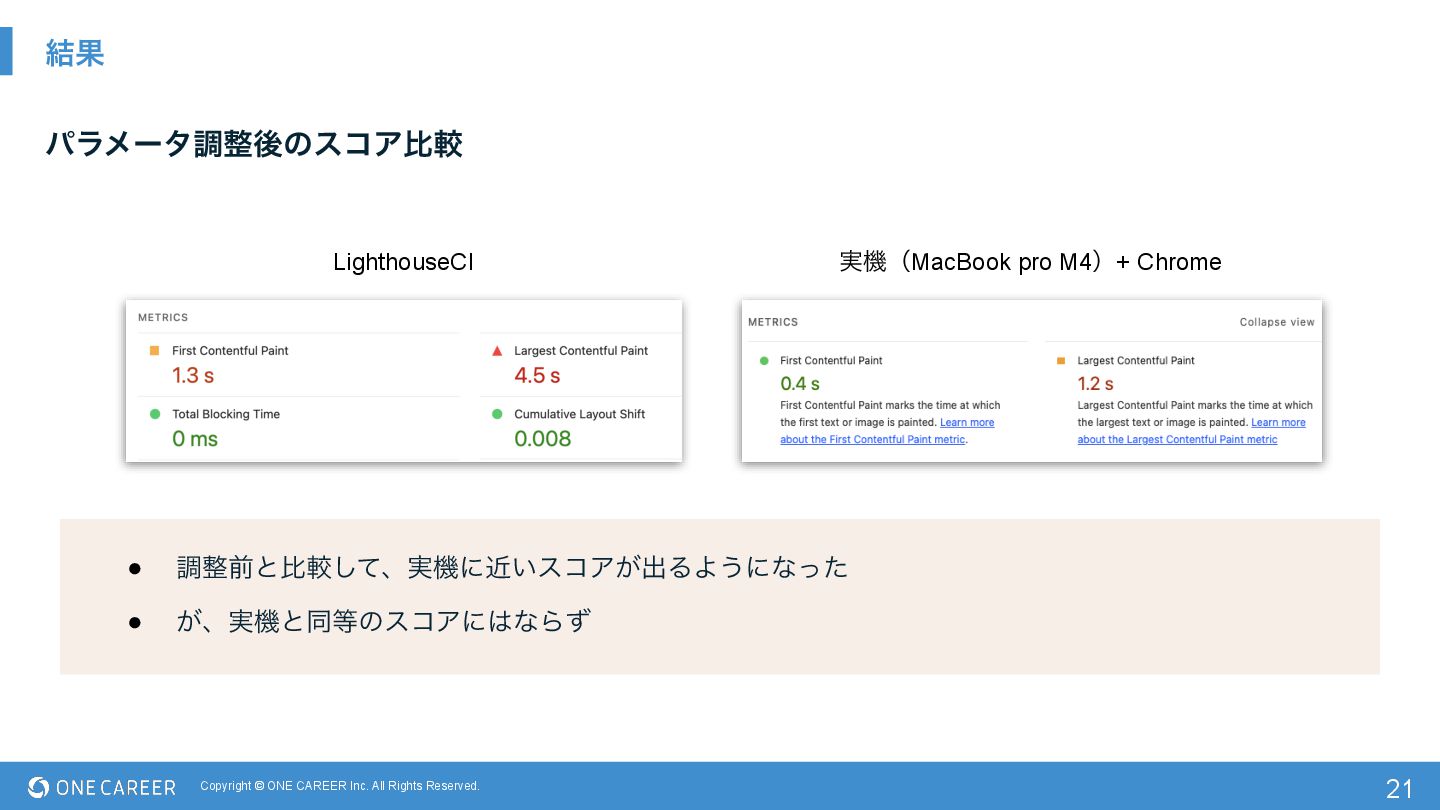1440x810 pixels.
Task: Click the 1.2 s value
Action: [1096, 384]
